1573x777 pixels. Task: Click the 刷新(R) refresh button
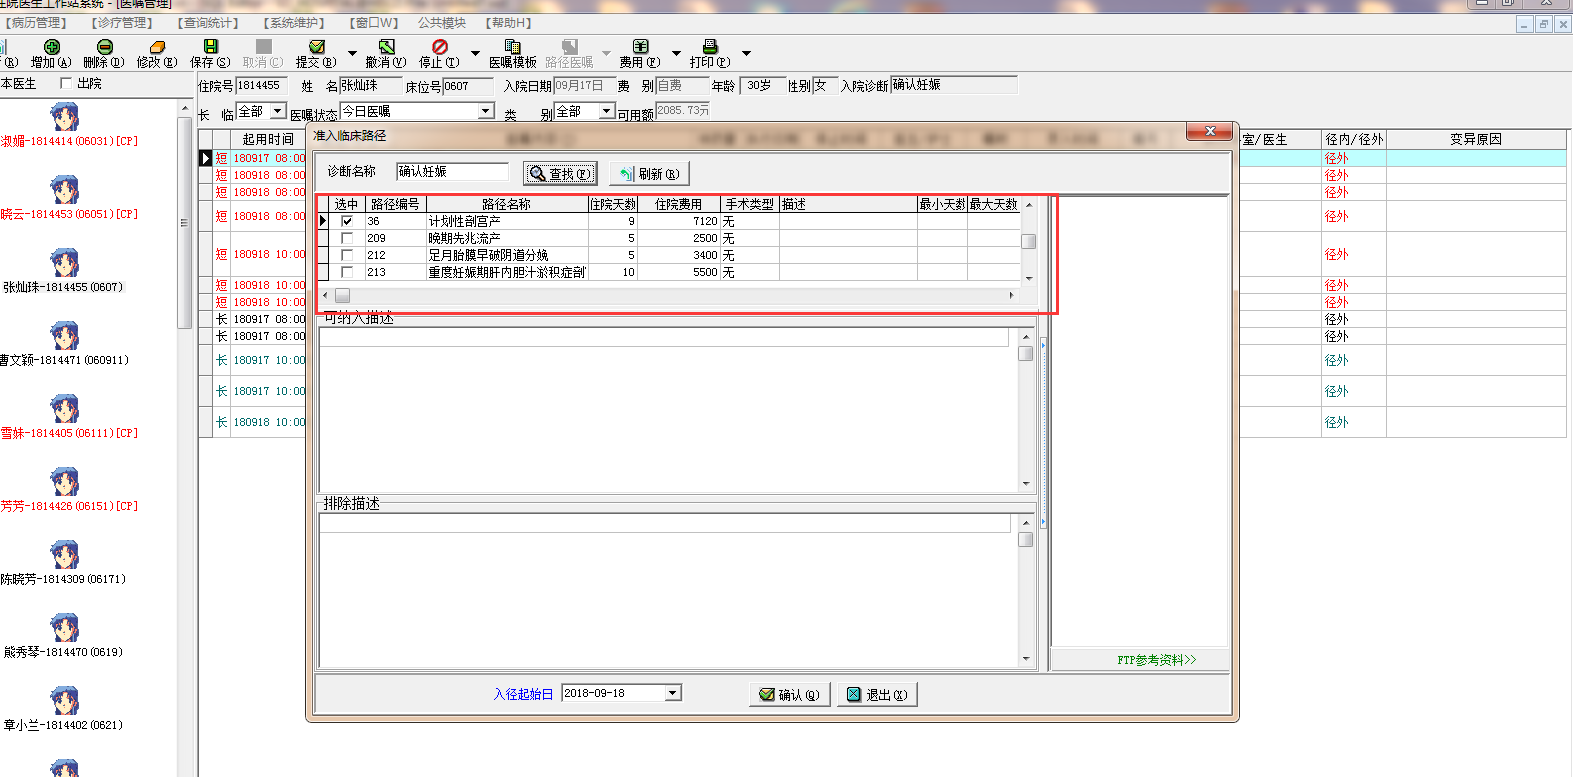click(x=649, y=174)
